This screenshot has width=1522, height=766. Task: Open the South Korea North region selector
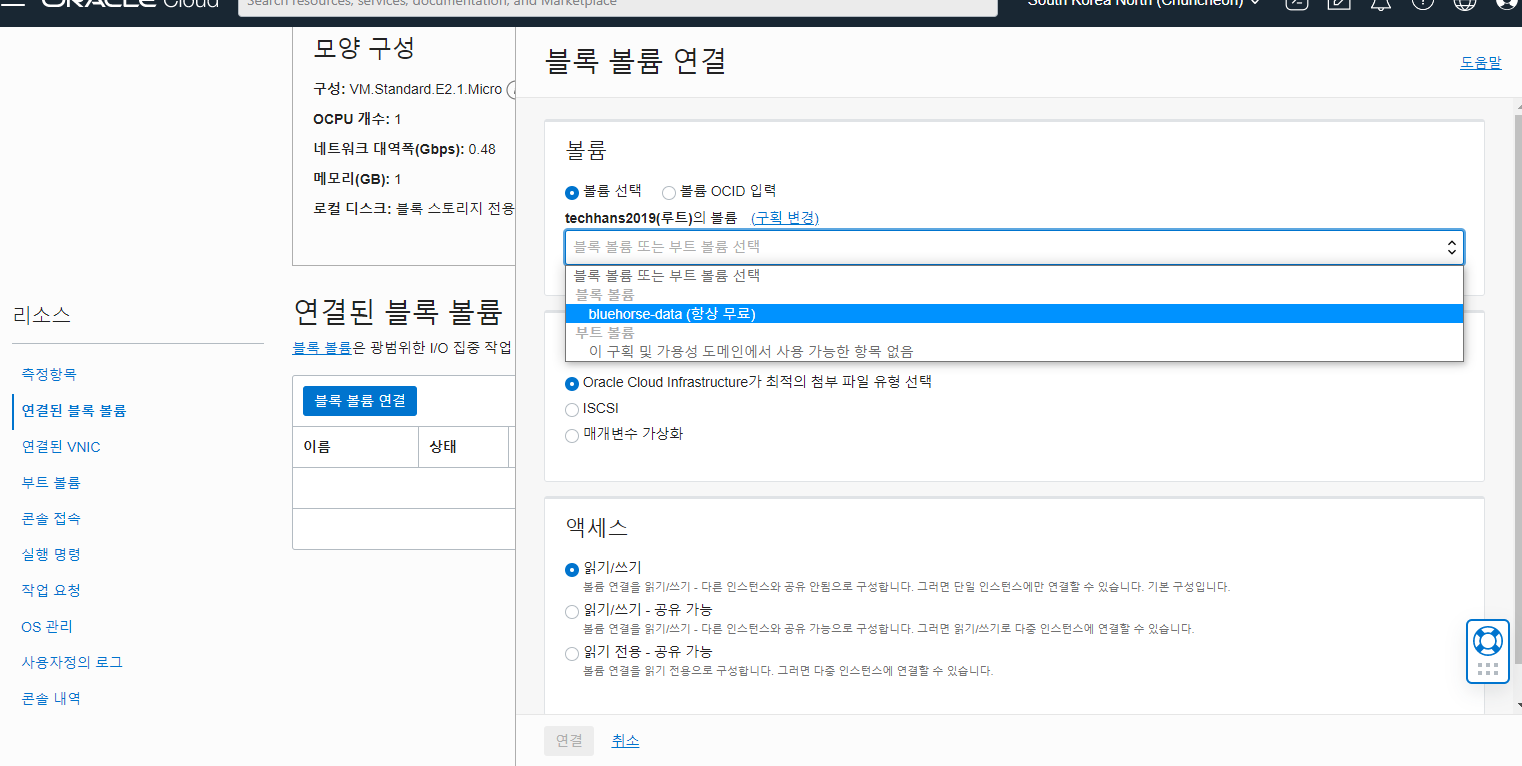[x=1144, y=3]
